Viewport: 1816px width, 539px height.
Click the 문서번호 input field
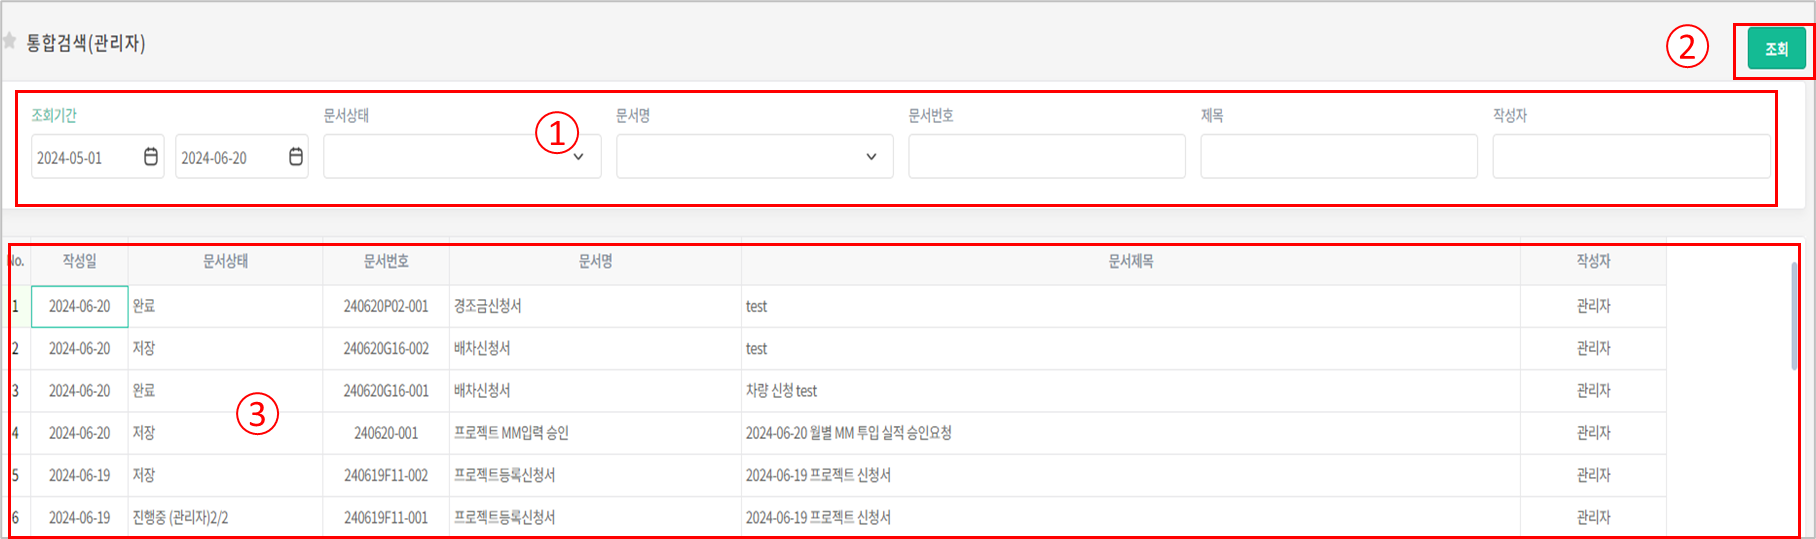click(1046, 157)
